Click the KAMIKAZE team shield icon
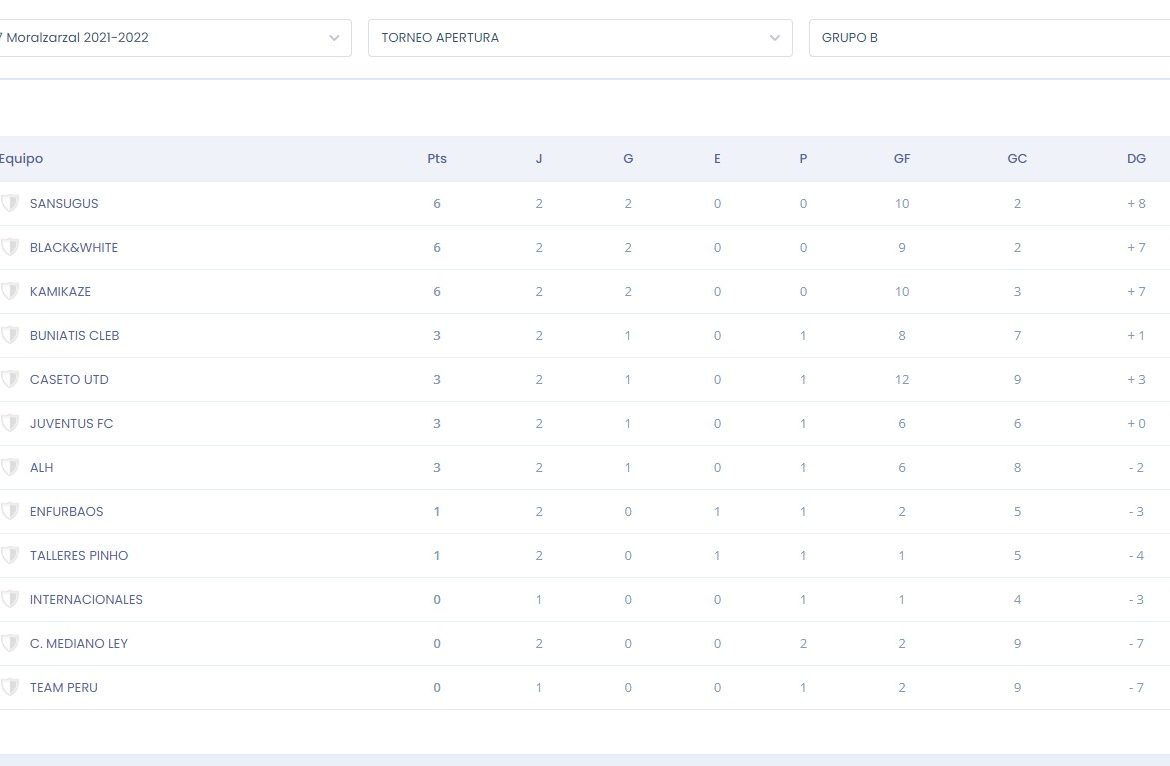 pos(10,292)
